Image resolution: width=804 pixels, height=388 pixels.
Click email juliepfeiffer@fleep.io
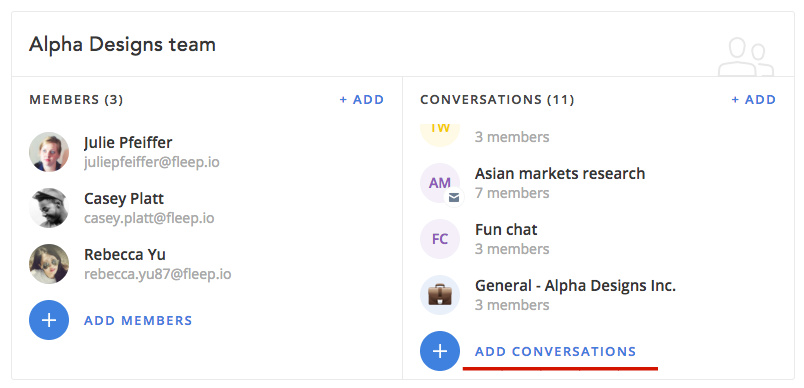click(x=152, y=162)
